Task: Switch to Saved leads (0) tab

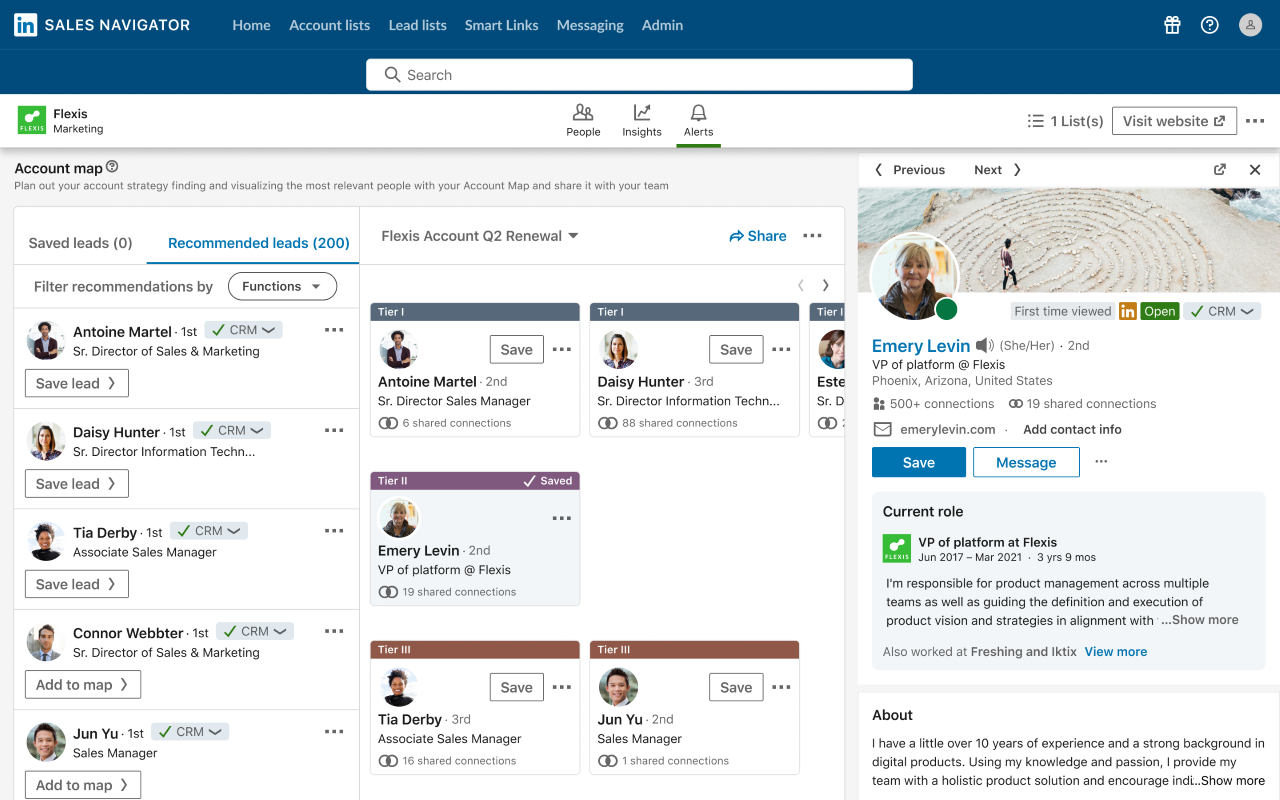Action: pyautogui.click(x=80, y=243)
